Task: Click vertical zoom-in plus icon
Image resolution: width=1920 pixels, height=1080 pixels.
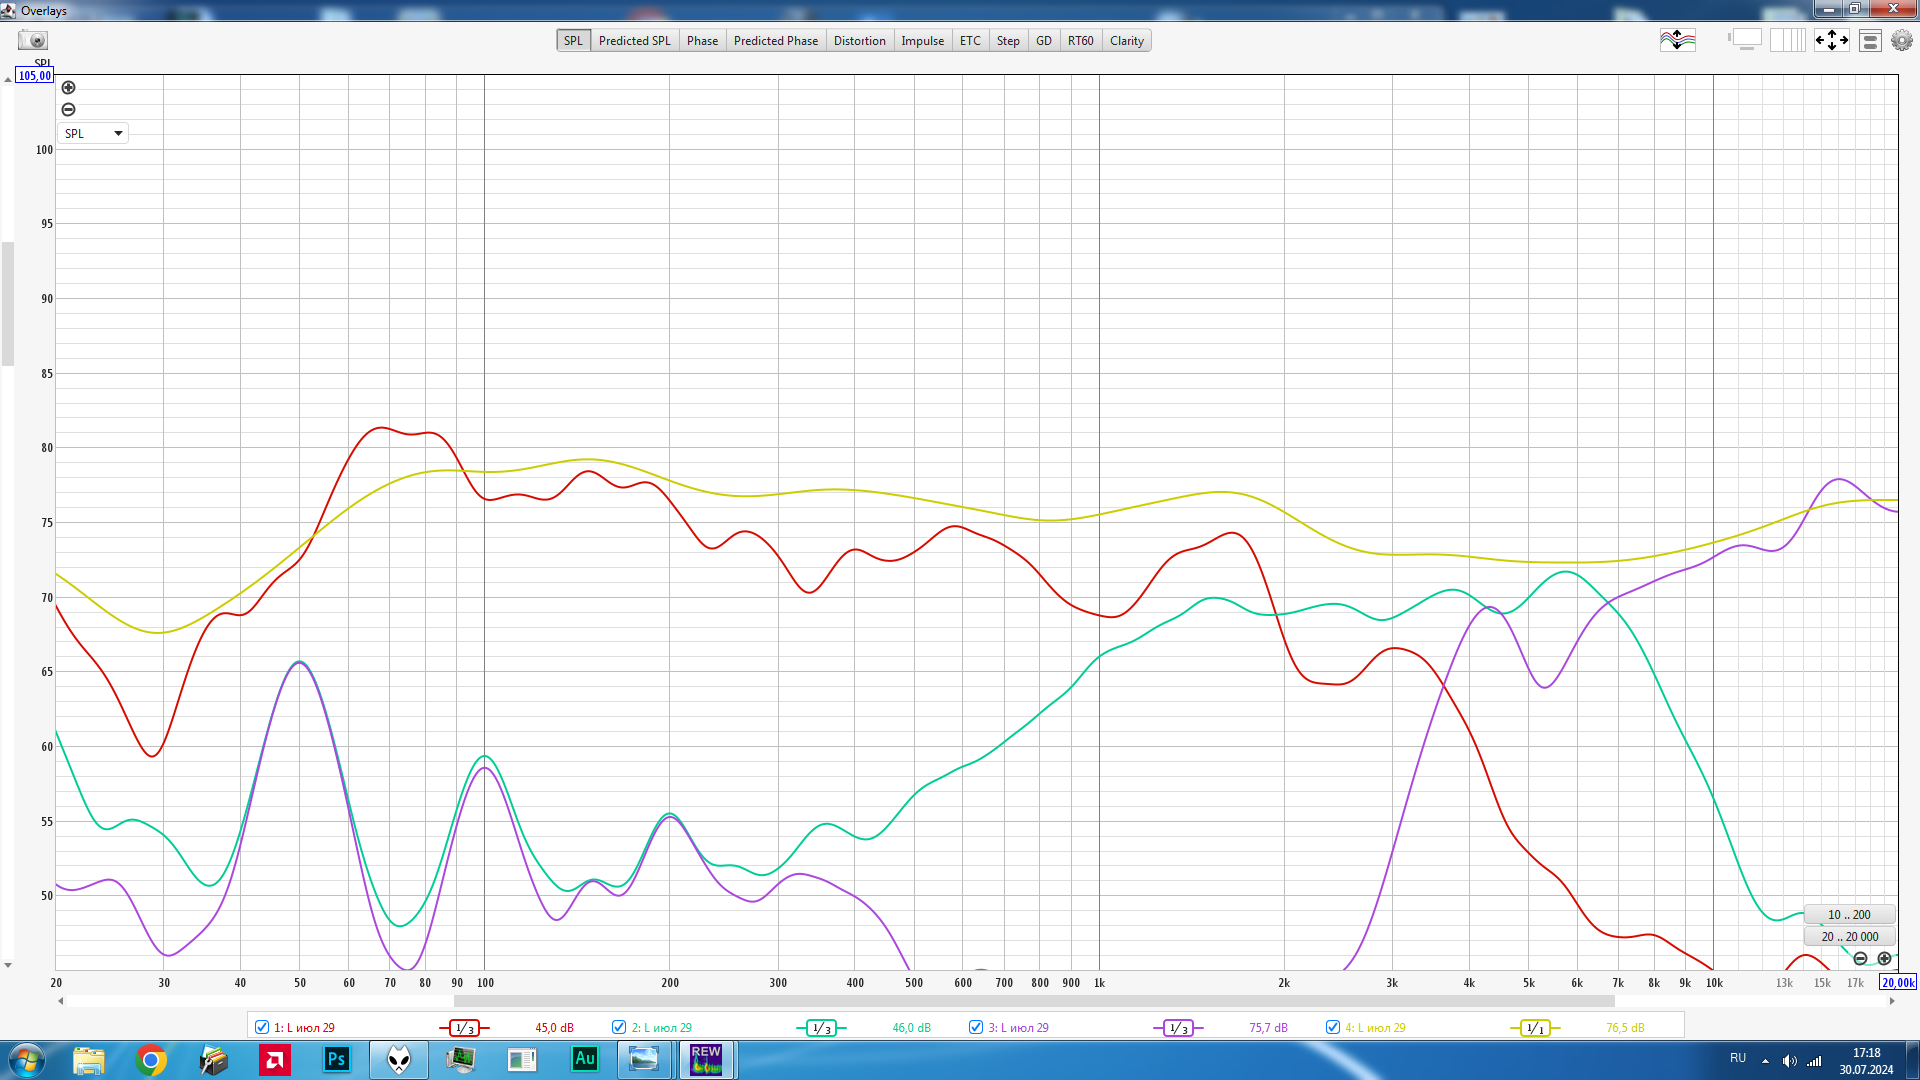Action: click(x=68, y=88)
